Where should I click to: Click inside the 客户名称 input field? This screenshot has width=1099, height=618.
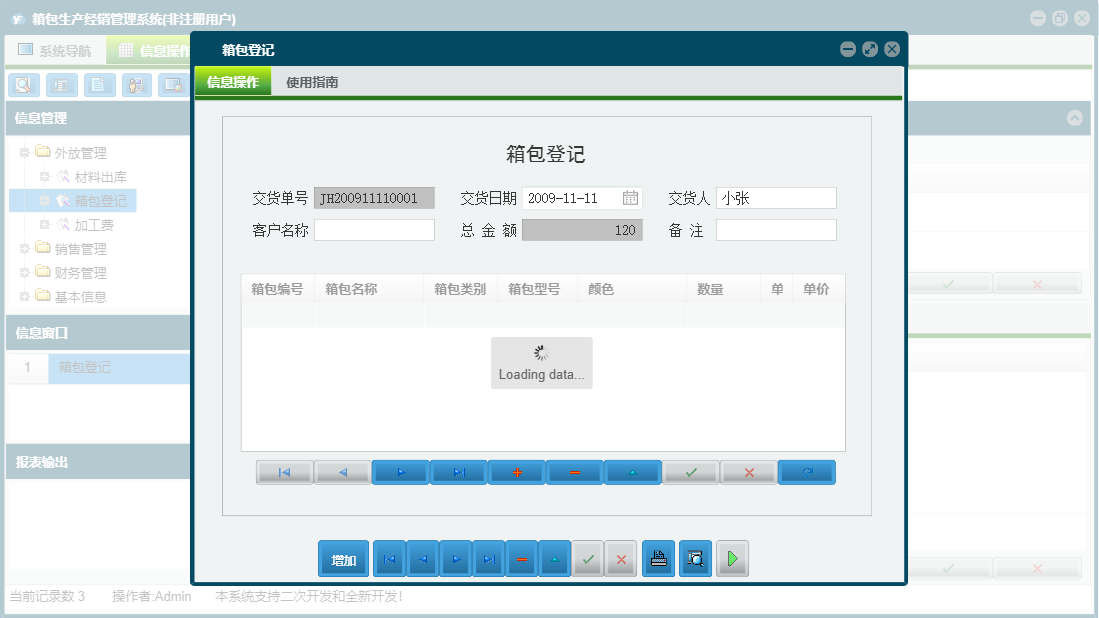point(374,229)
